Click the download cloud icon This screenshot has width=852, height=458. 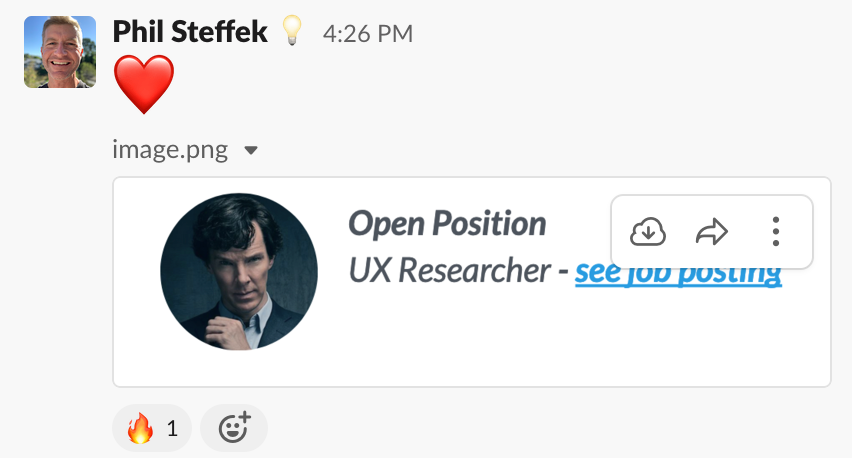point(648,232)
